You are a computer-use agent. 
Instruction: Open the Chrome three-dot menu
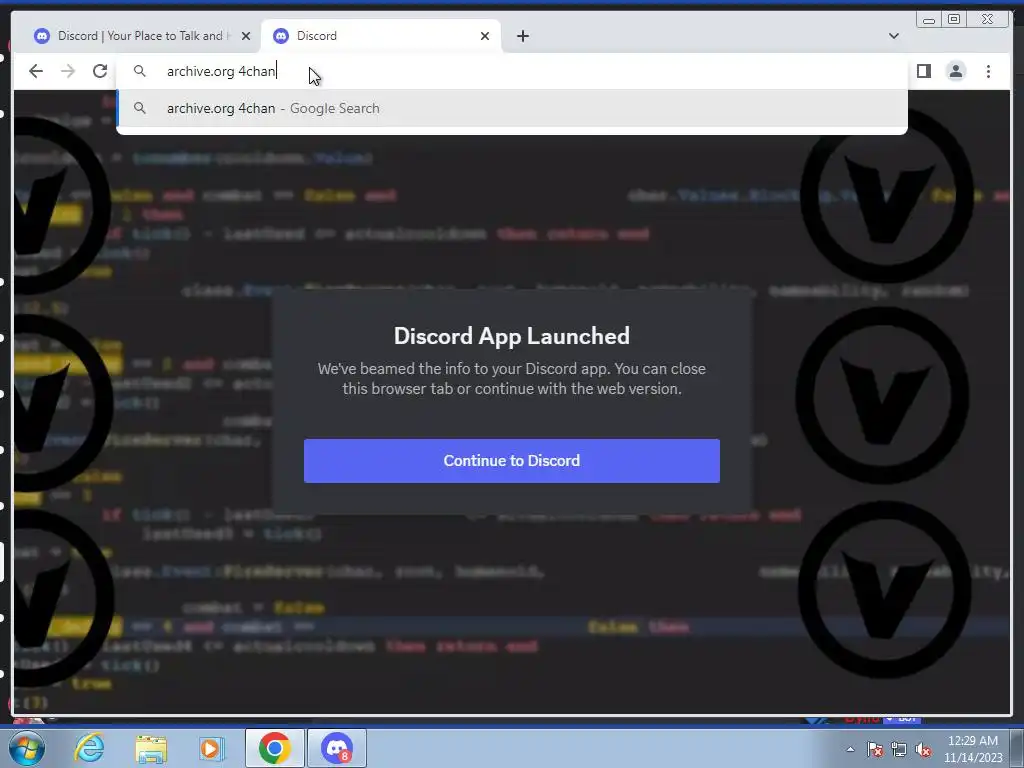[988, 71]
